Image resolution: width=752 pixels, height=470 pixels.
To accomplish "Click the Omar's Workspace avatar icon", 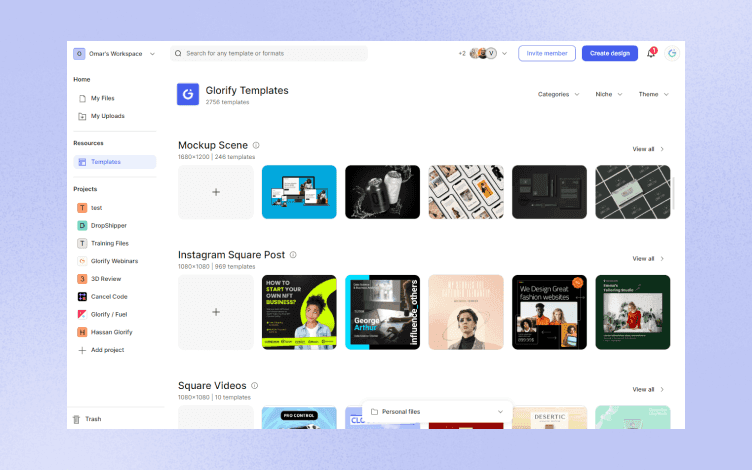I will [x=79, y=54].
